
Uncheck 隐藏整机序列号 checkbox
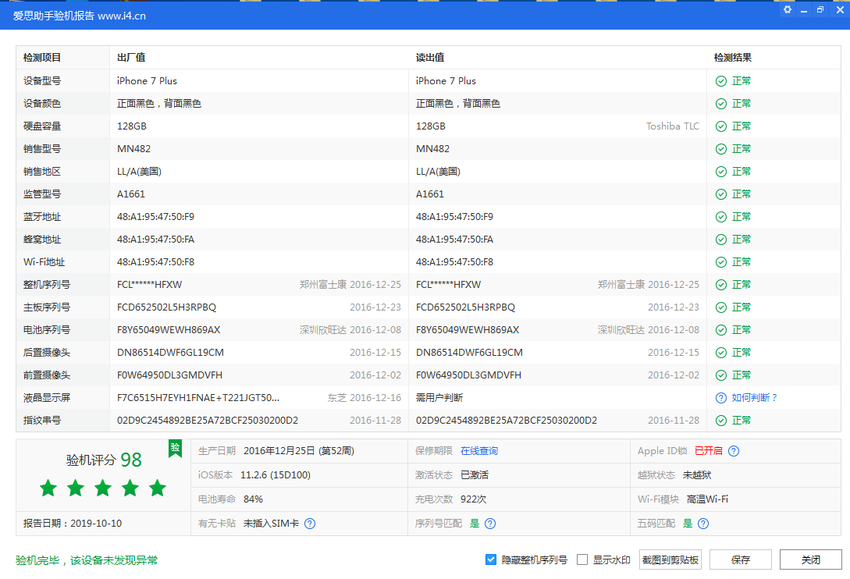(x=491, y=559)
